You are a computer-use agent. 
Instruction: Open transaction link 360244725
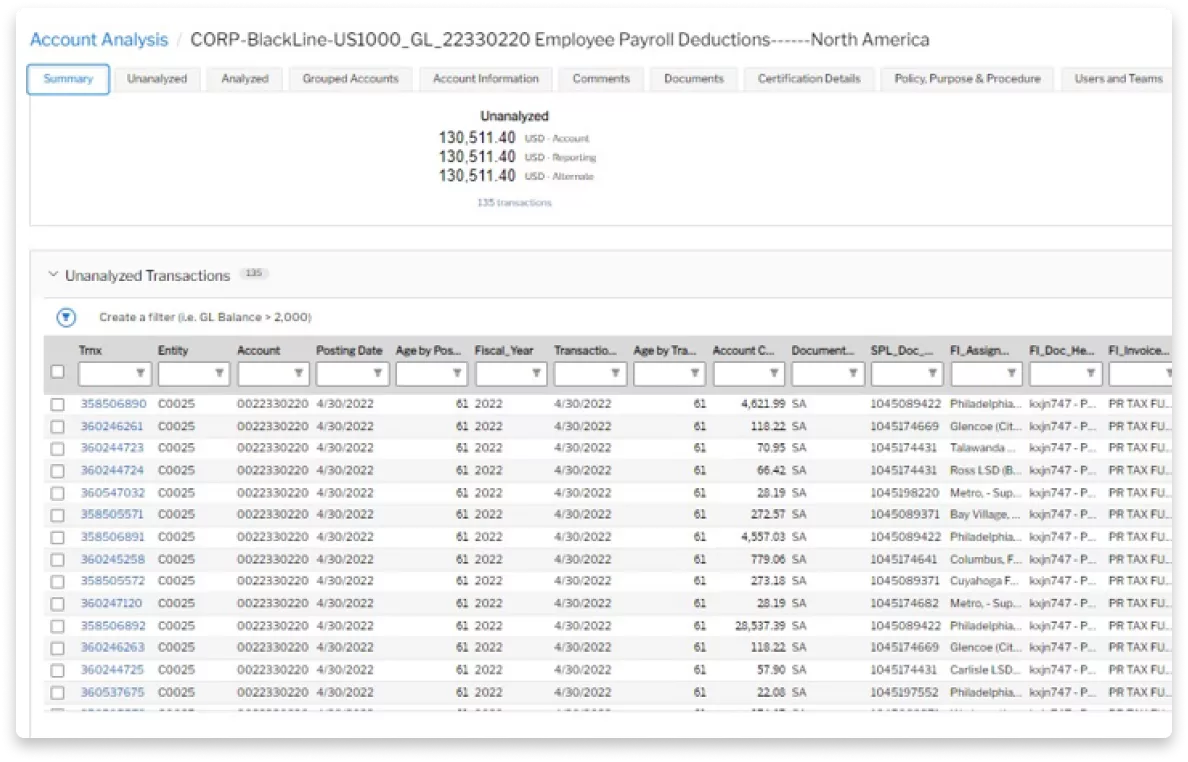tap(112, 670)
